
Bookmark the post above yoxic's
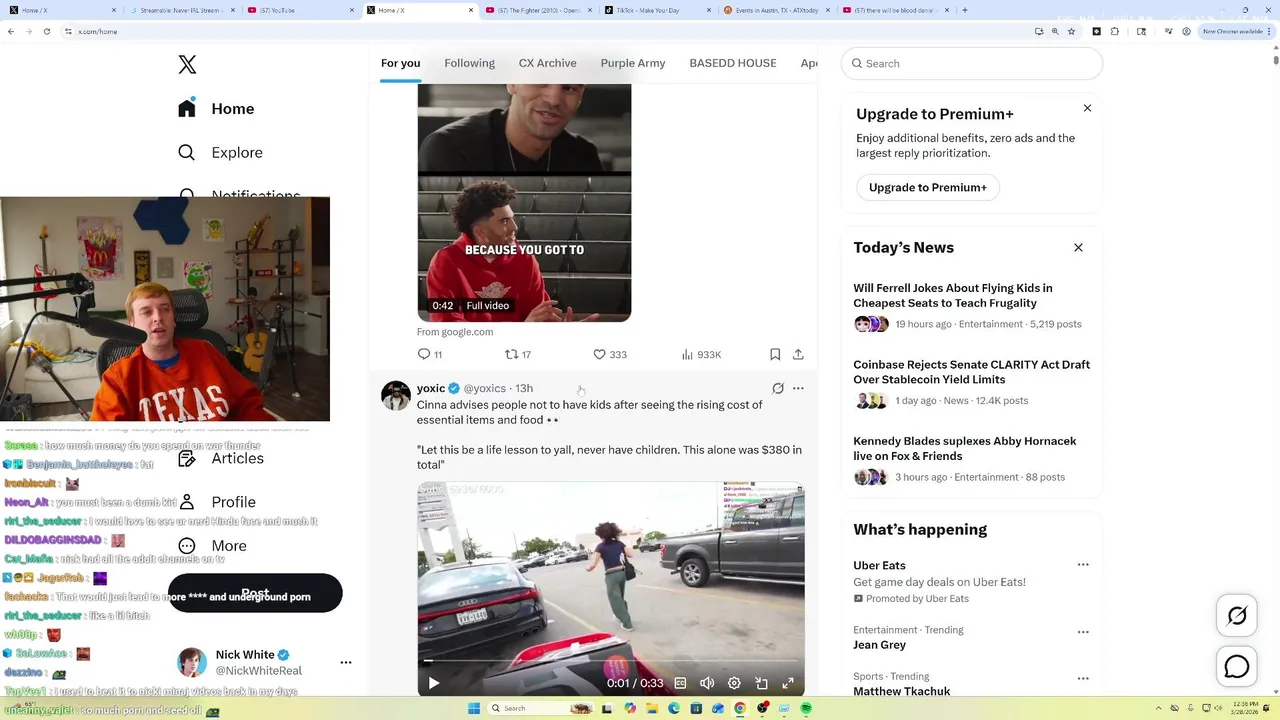click(x=775, y=354)
